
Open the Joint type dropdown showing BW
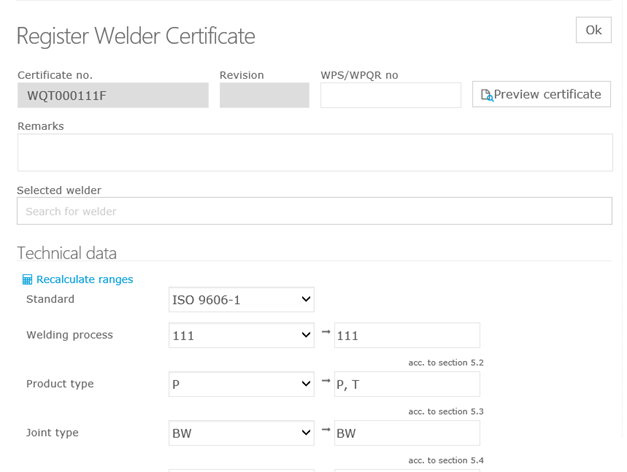[241, 433]
